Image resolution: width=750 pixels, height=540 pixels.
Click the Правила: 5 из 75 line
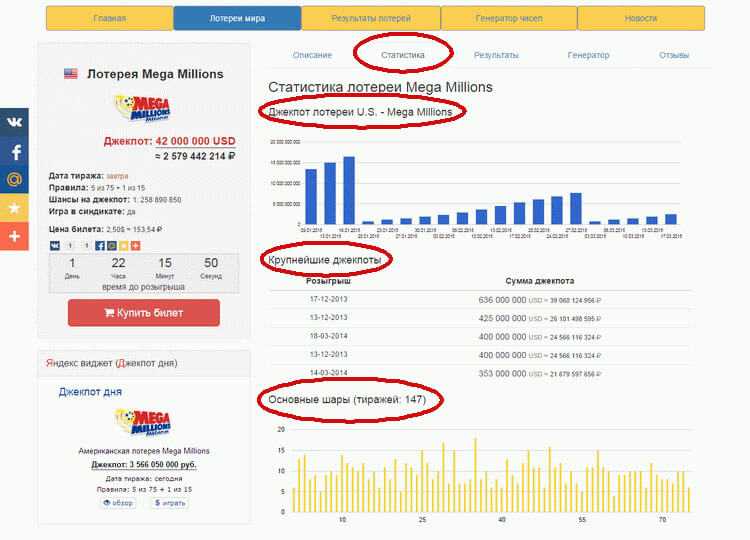pos(97,187)
